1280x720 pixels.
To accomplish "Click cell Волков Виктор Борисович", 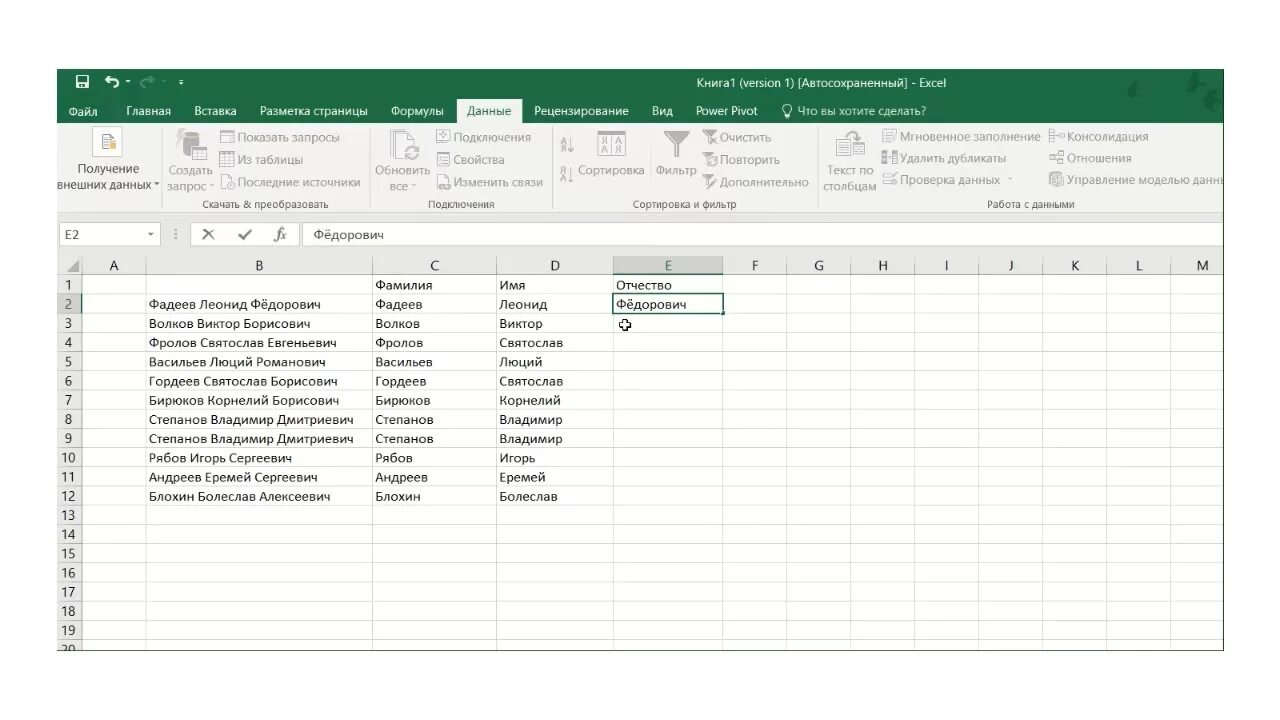I will point(259,324).
